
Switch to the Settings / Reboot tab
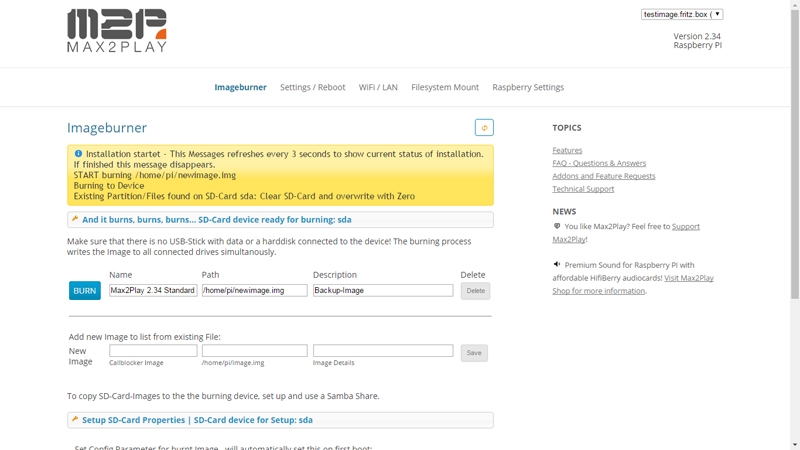coord(312,87)
